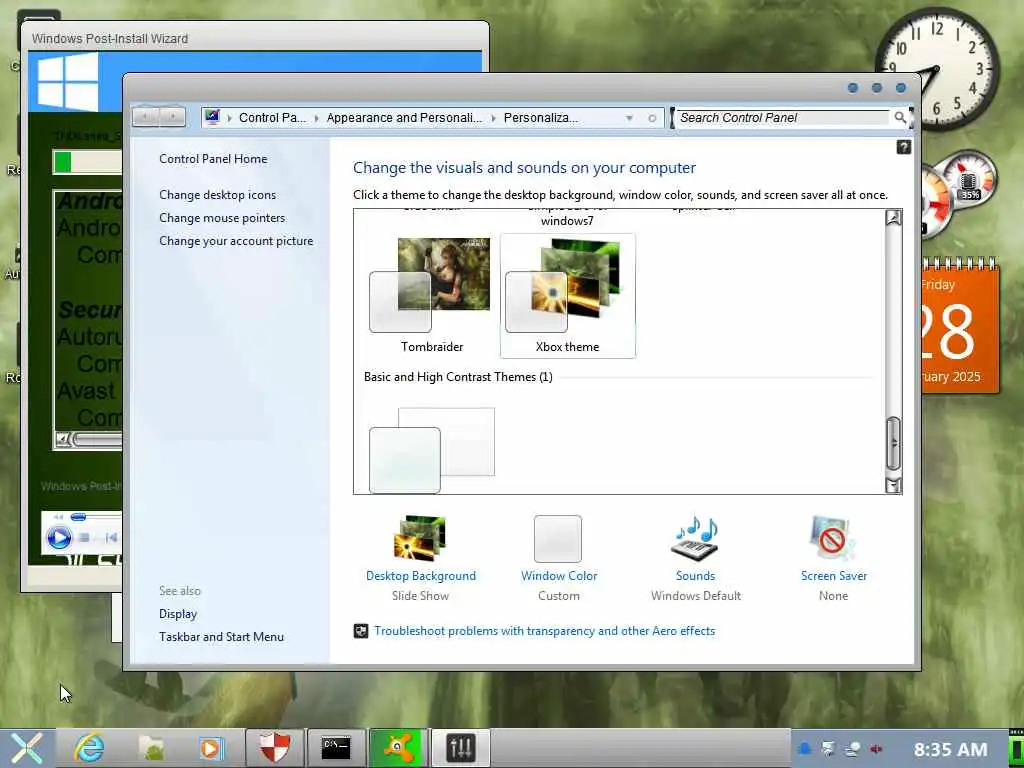Open Control Panel Home
Image resolution: width=1024 pixels, height=768 pixels.
(213, 159)
